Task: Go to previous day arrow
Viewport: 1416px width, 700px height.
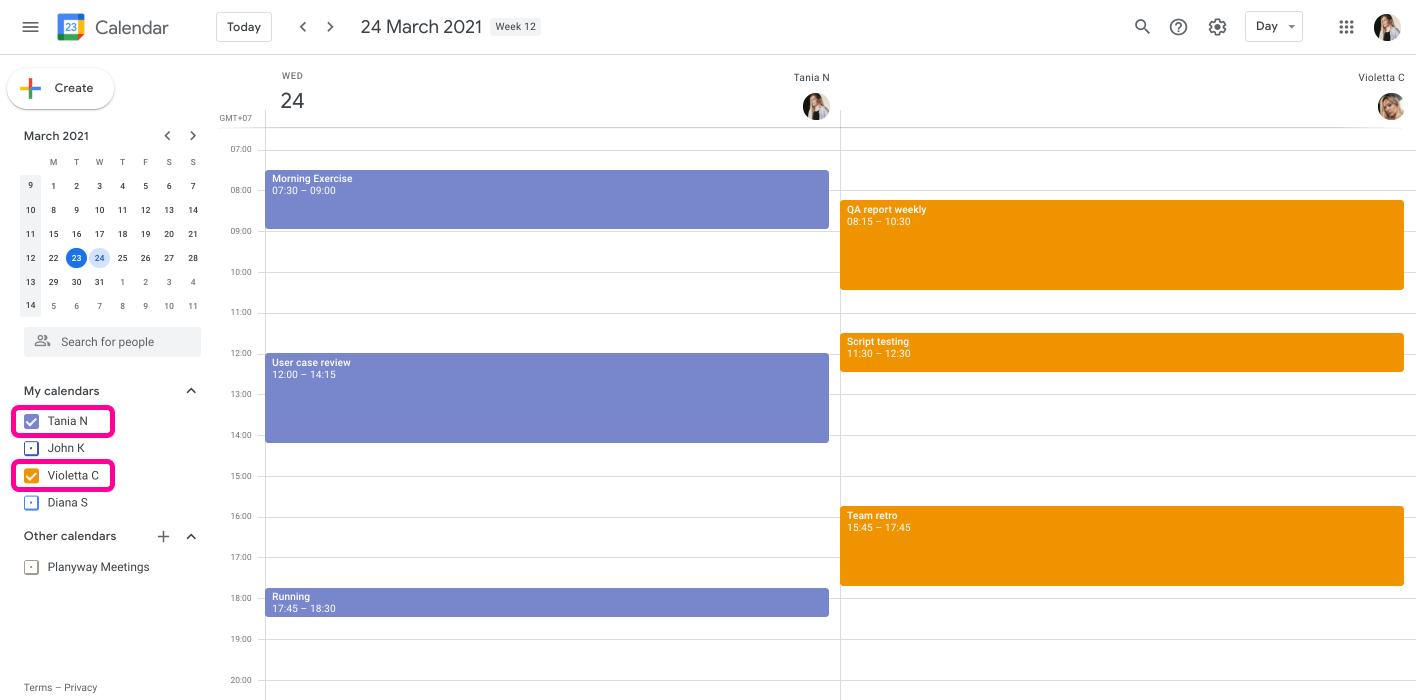Action: pos(303,27)
